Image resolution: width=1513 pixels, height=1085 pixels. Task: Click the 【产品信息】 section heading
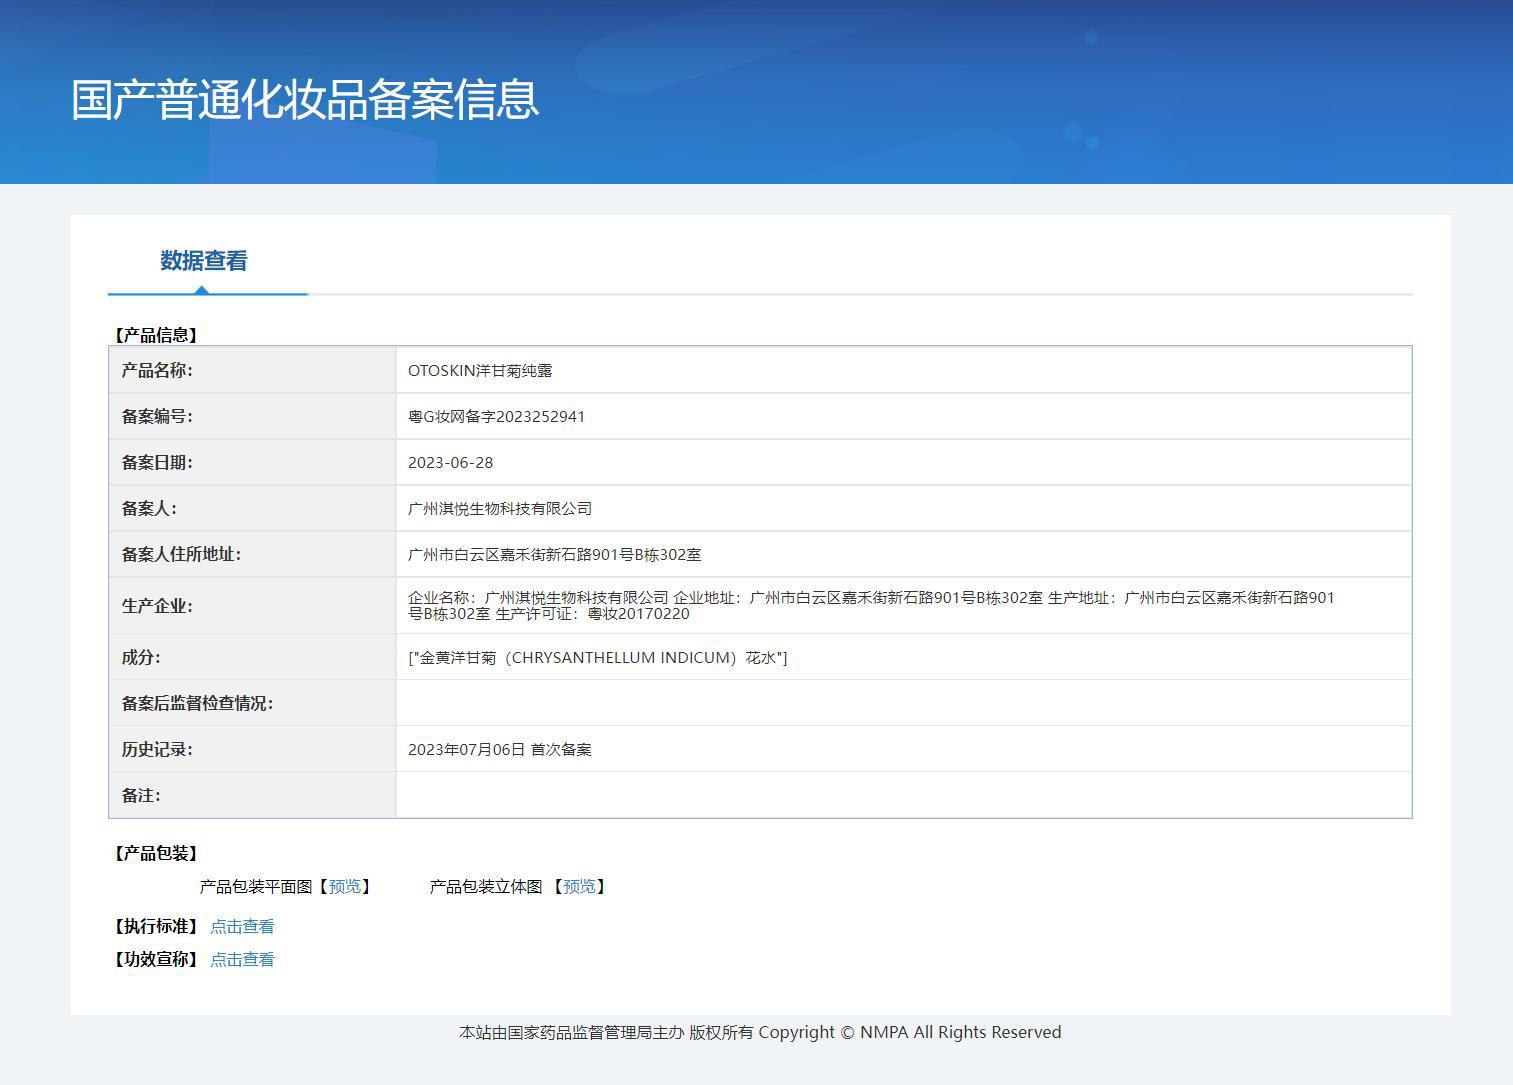coord(156,335)
